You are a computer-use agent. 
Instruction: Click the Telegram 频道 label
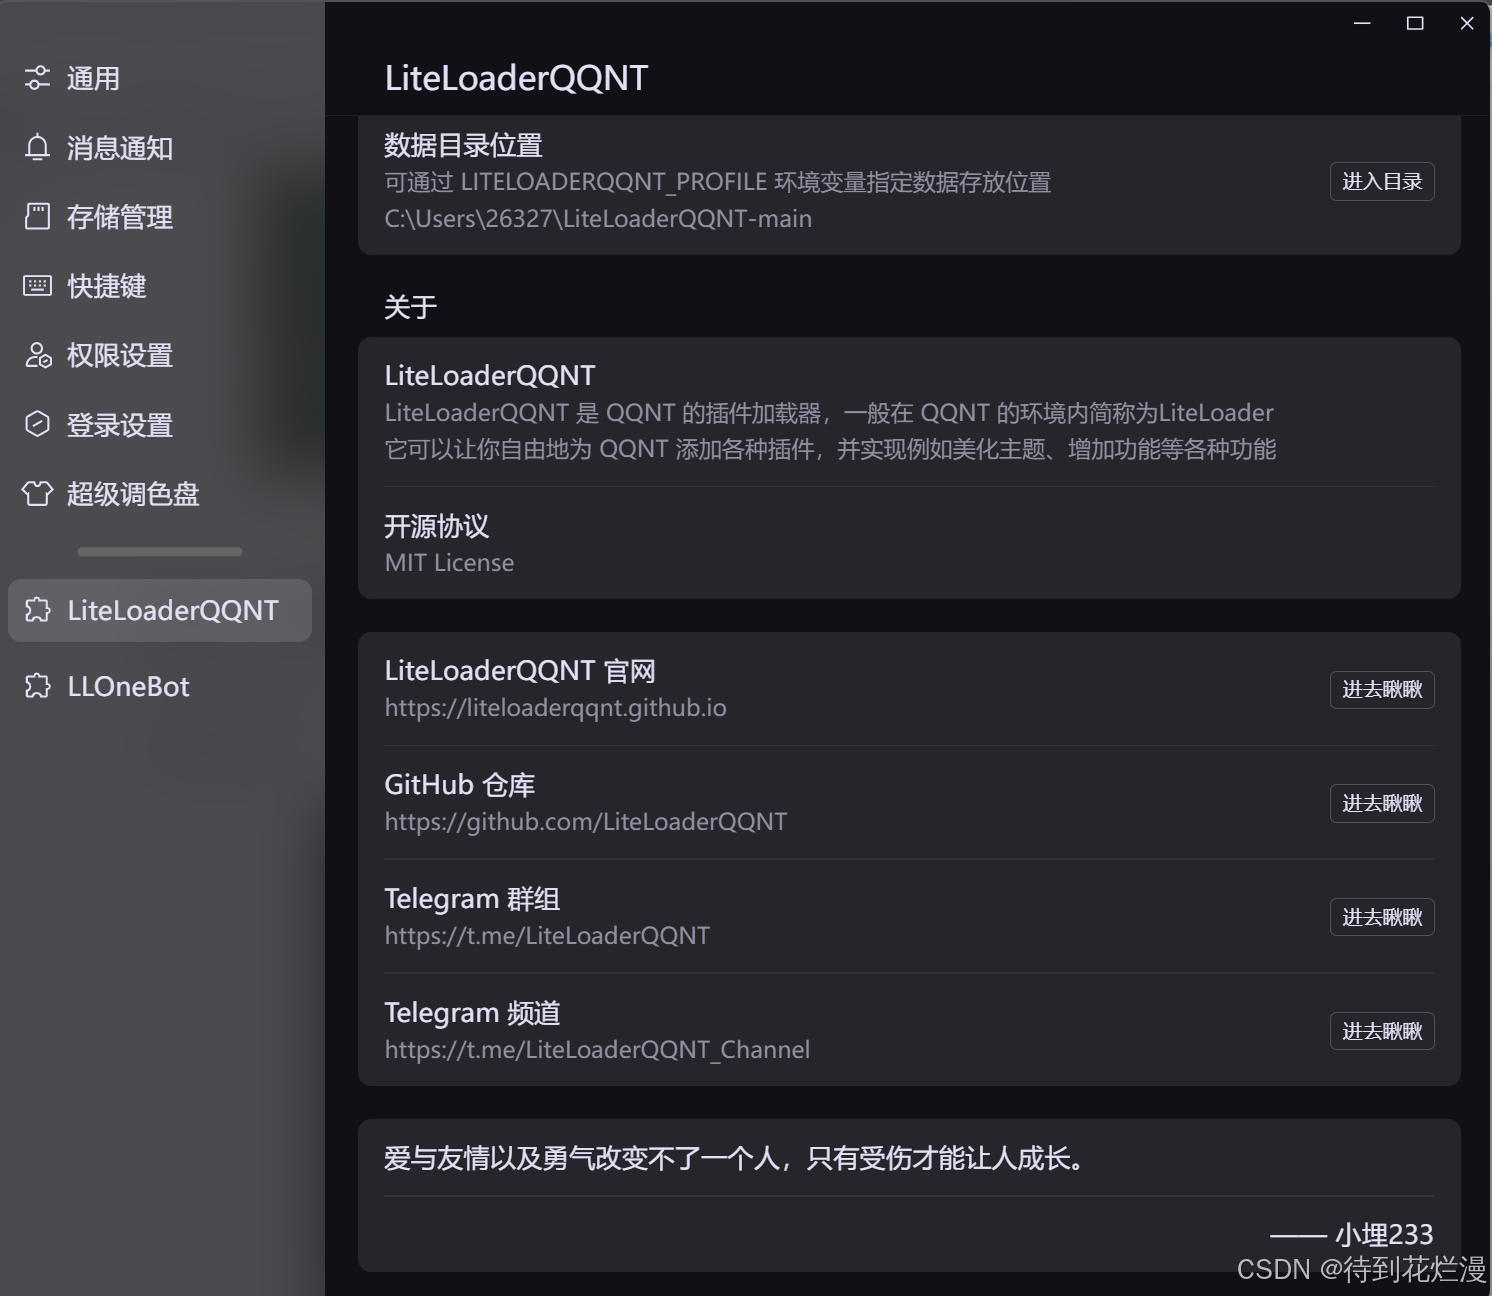(472, 1013)
